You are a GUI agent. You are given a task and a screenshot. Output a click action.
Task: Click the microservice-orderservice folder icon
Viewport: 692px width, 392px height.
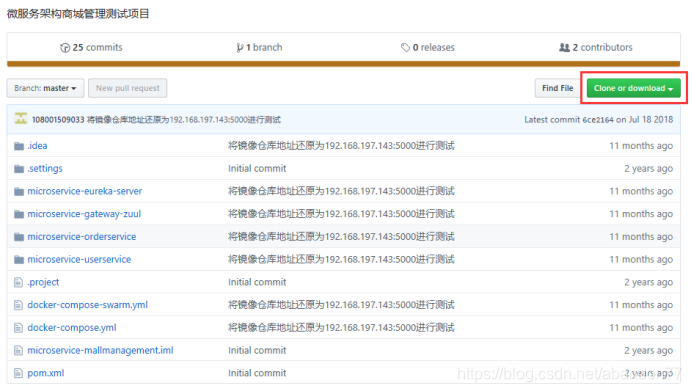pos(19,237)
